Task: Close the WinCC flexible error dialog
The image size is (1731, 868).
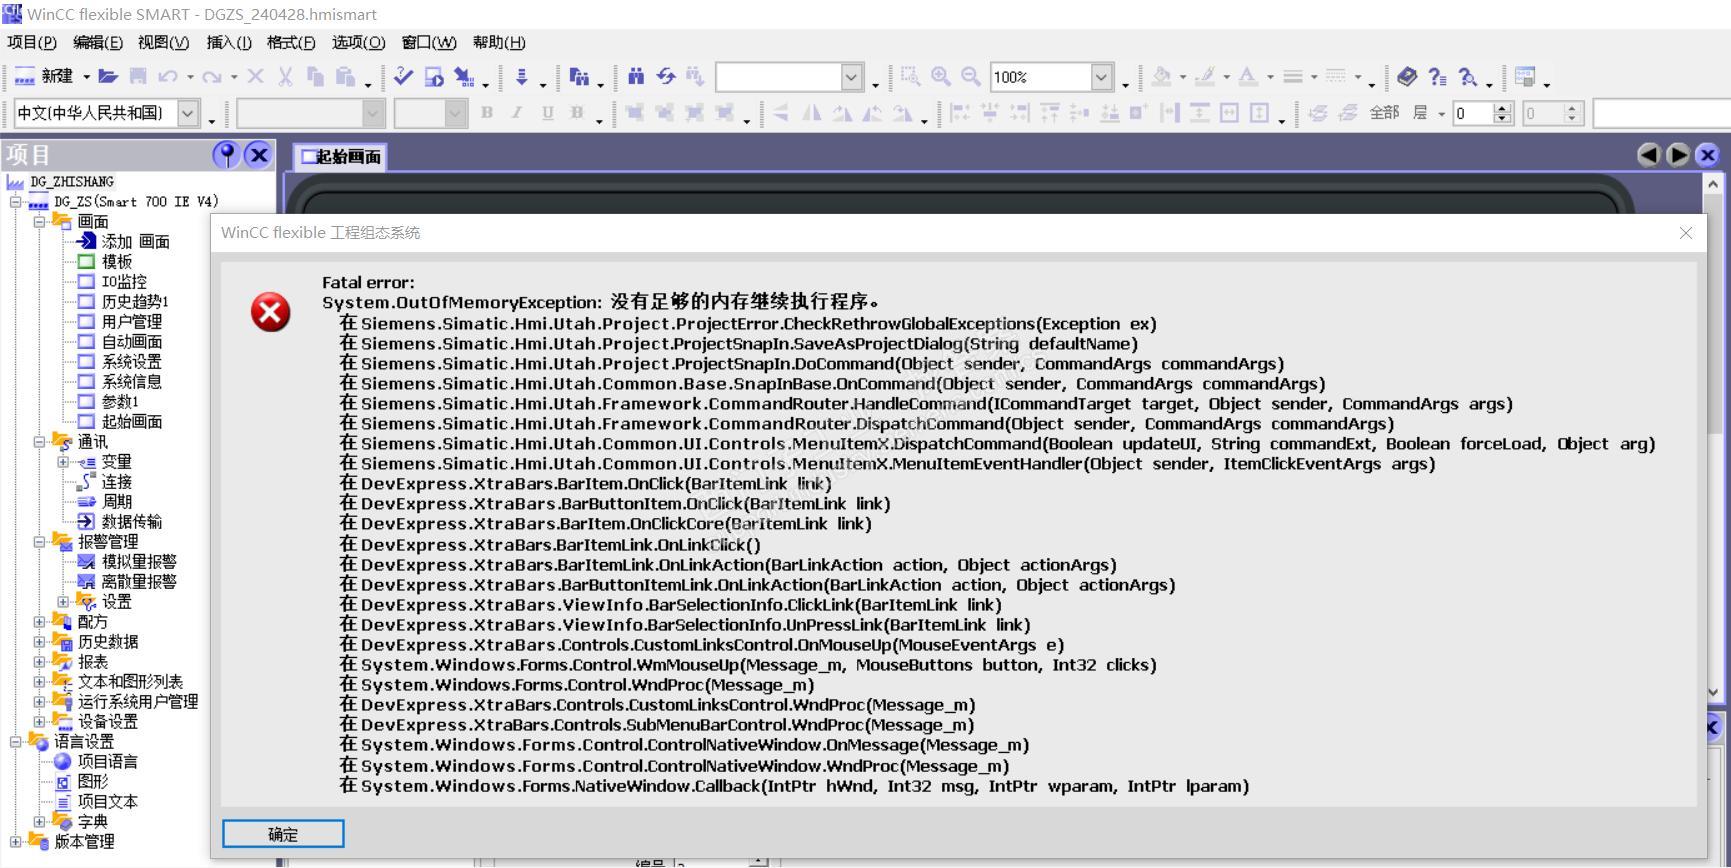Action: click(1686, 232)
